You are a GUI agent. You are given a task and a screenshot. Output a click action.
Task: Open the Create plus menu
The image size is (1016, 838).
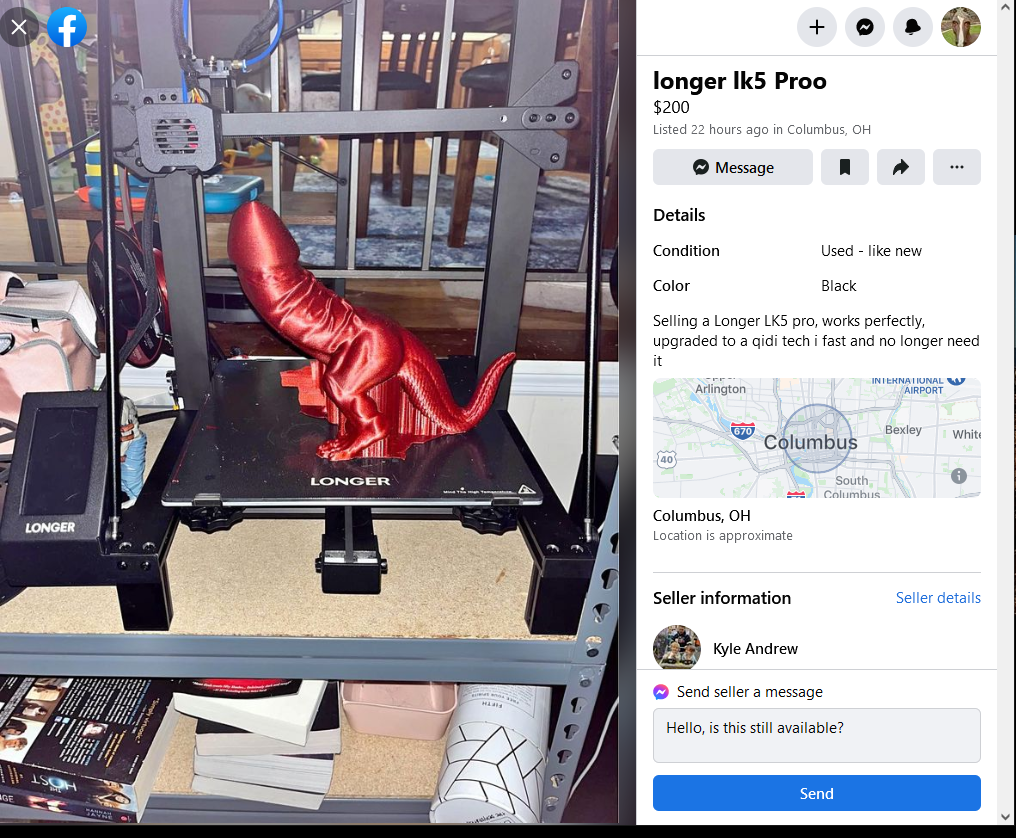pyautogui.click(x=816, y=27)
